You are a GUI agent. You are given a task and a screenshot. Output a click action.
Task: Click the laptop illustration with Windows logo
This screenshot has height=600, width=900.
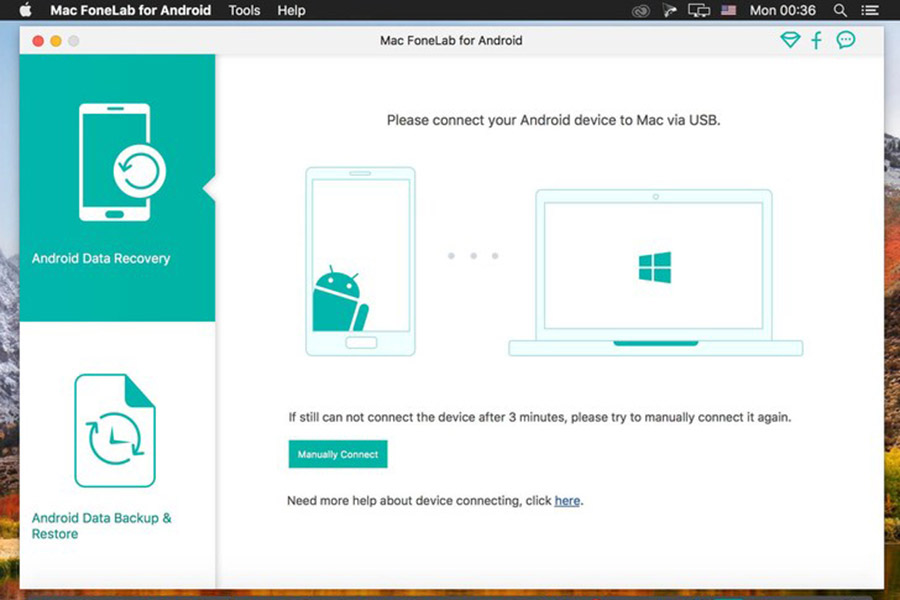[655, 273]
